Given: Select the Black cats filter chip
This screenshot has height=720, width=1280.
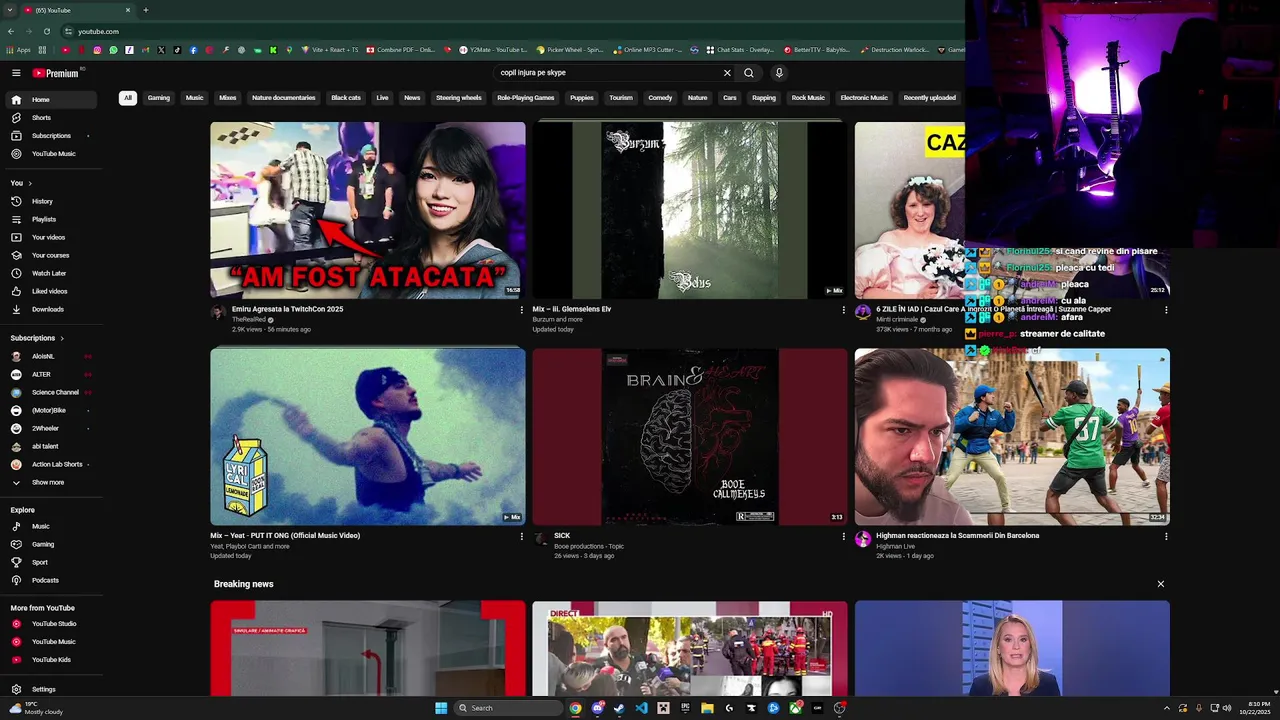Looking at the screenshot, I should pyautogui.click(x=346, y=98).
